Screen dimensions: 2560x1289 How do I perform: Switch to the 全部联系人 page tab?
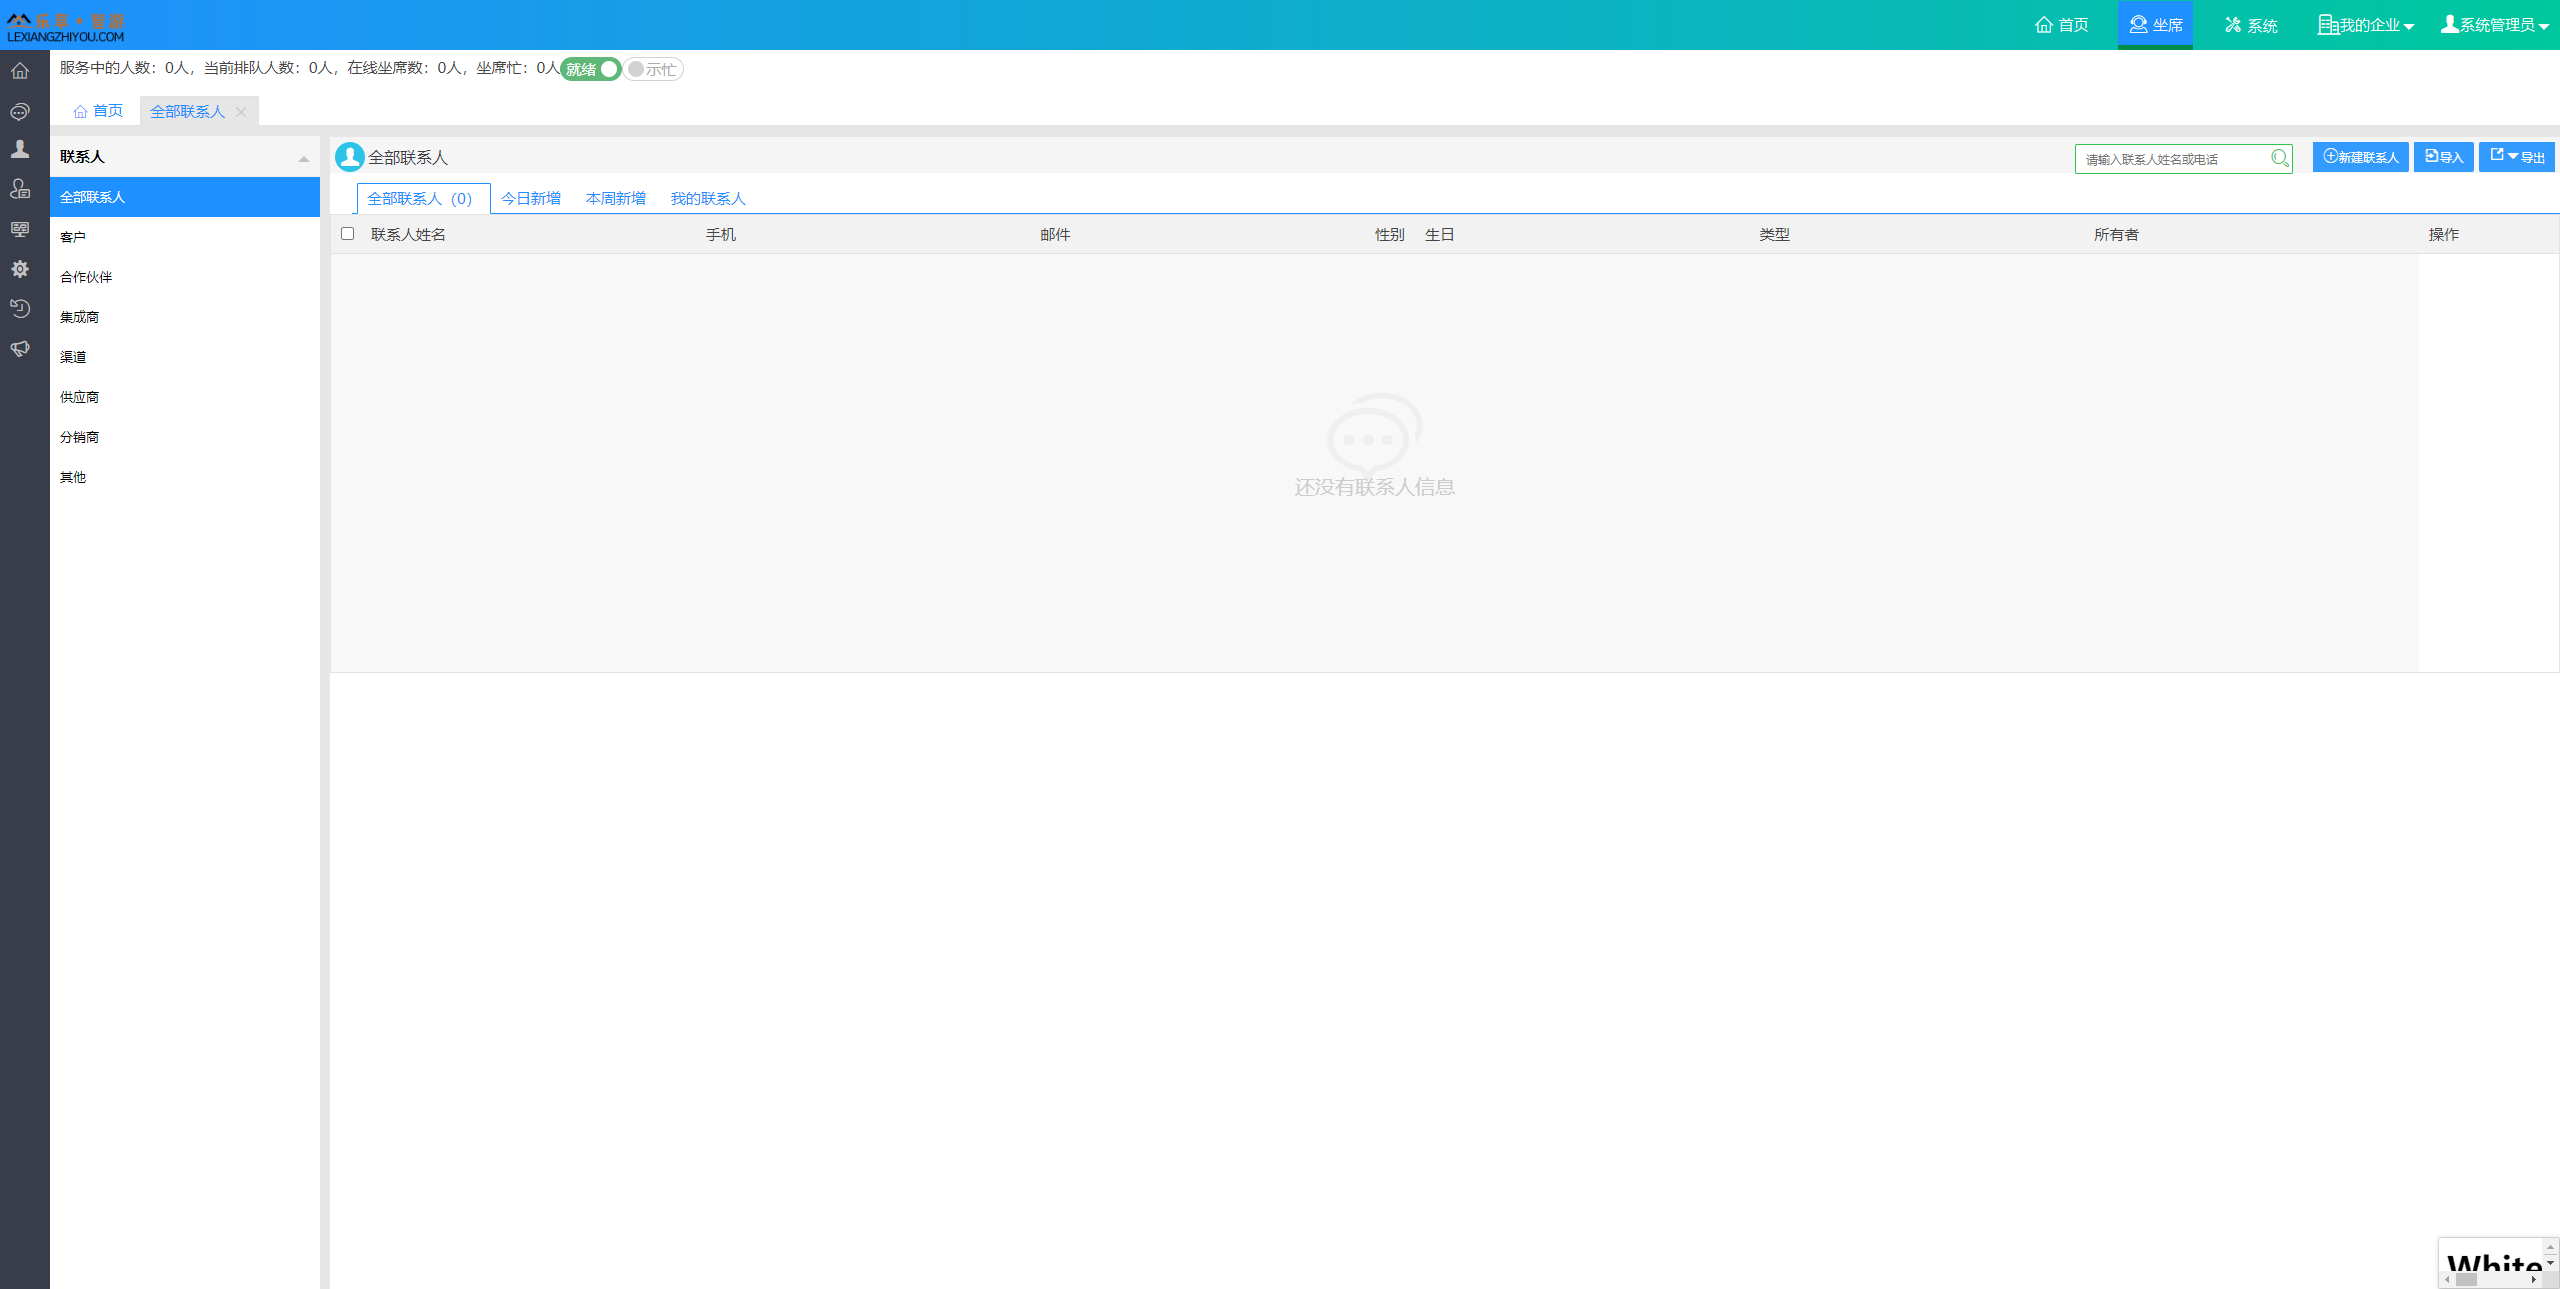[x=187, y=112]
